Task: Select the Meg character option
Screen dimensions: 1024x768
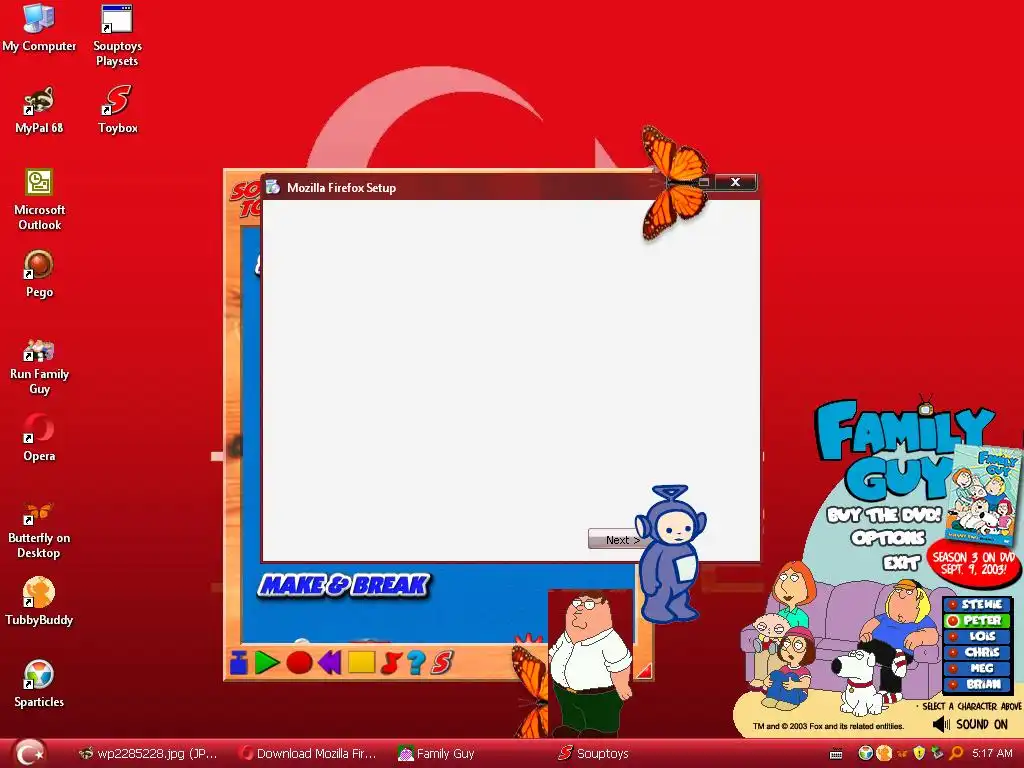Action: click(977, 668)
